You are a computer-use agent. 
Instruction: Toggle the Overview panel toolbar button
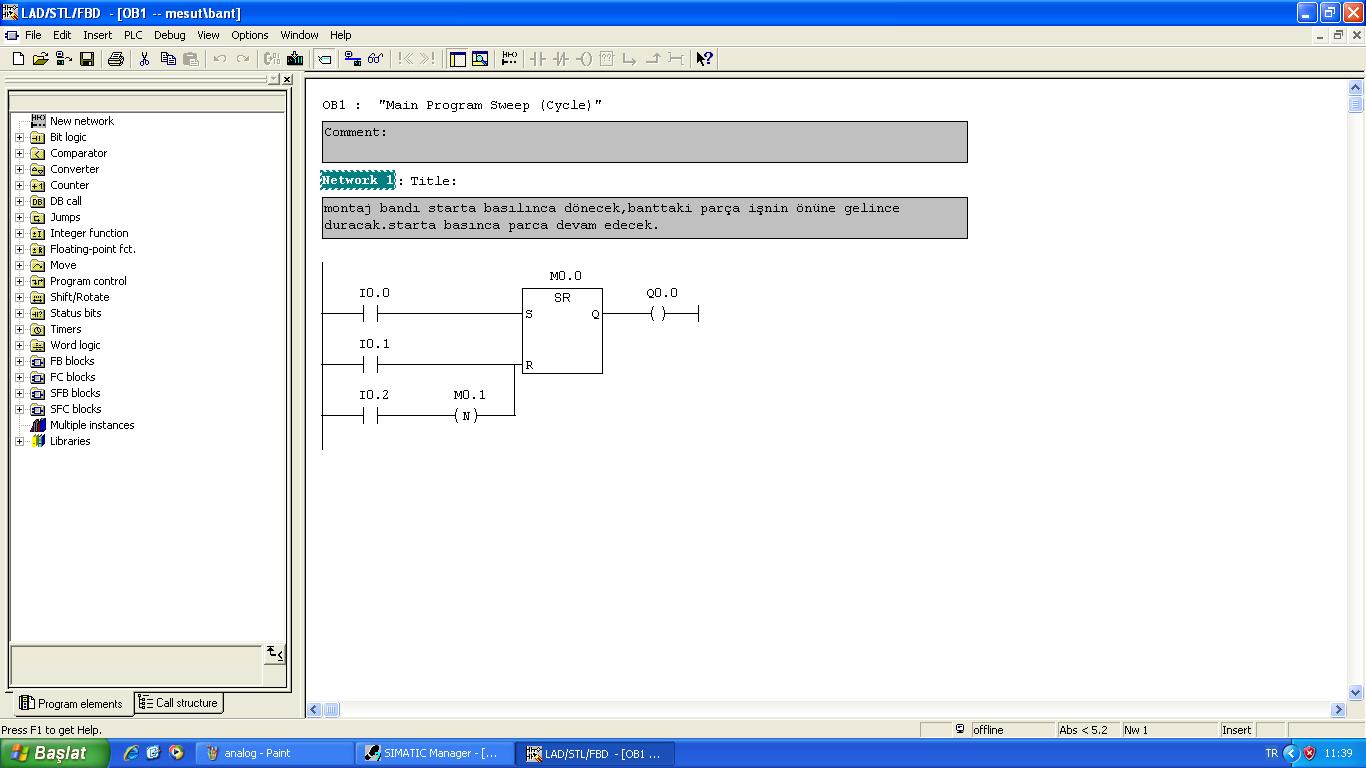(457, 59)
